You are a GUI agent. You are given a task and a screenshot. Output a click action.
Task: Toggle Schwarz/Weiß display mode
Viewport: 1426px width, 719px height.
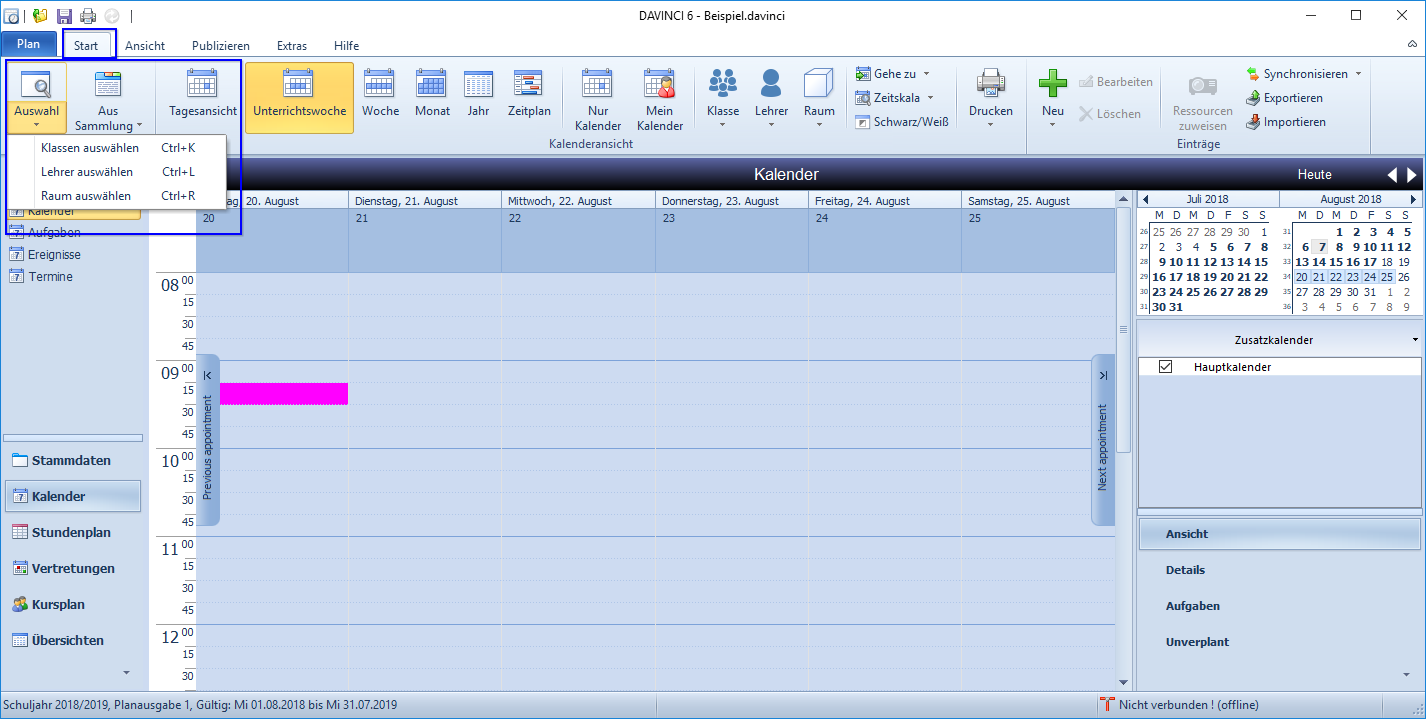coord(902,122)
